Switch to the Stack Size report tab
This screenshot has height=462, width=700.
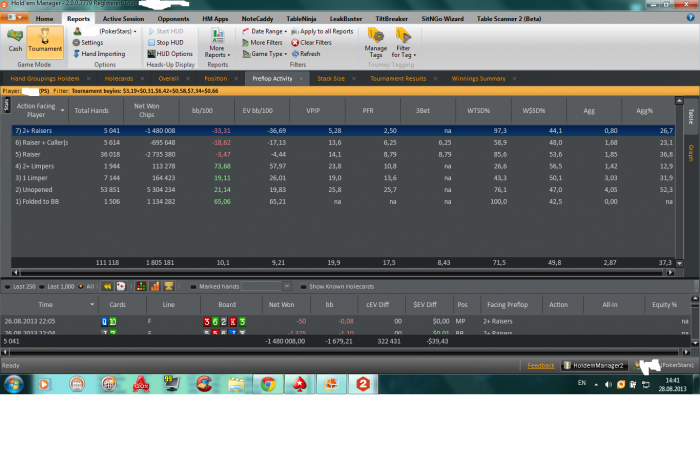click(331, 79)
